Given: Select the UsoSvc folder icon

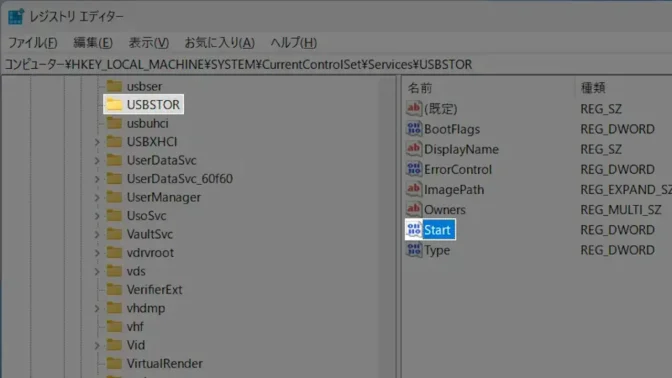Looking at the screenshot, I should (x=114, y=215).
